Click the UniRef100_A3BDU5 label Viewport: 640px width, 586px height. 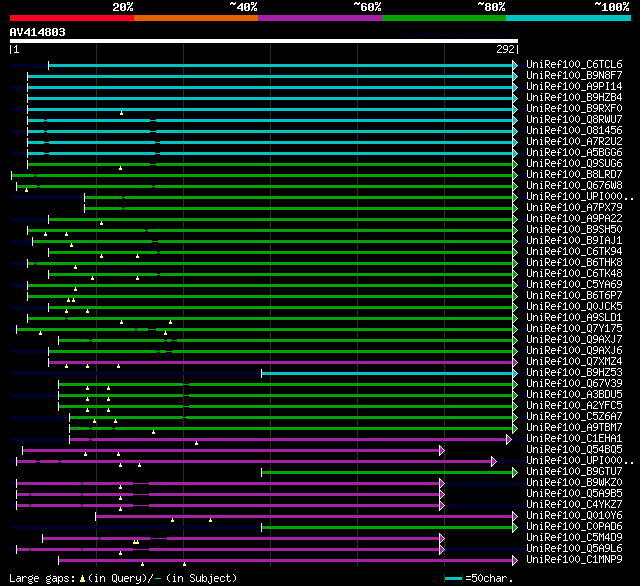tap(574, 395)
